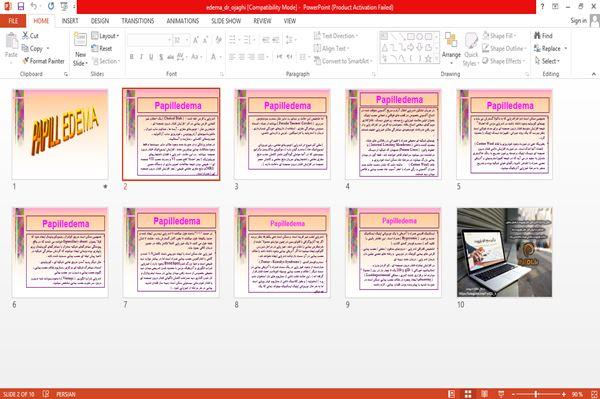Open Shape Effects dropdown
This screenshot has width=600, height=399.
tap(504, 61)
